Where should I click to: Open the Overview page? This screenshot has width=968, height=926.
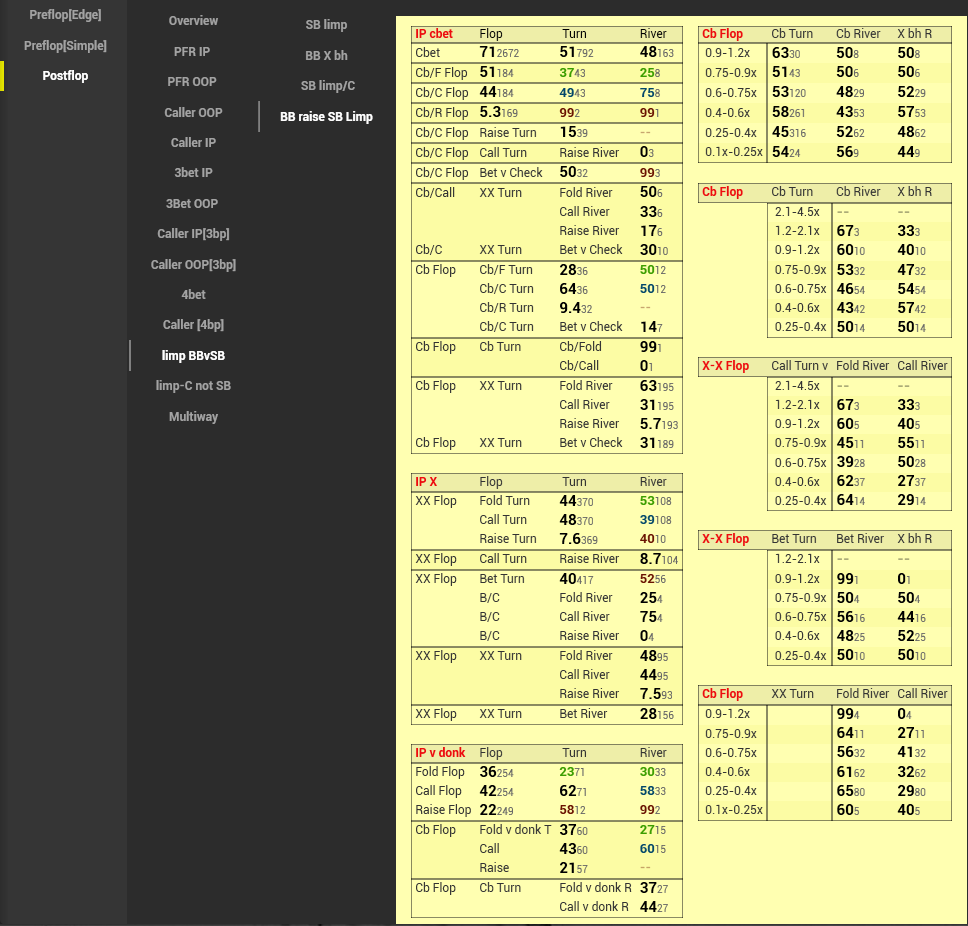[x=193, y=21]
